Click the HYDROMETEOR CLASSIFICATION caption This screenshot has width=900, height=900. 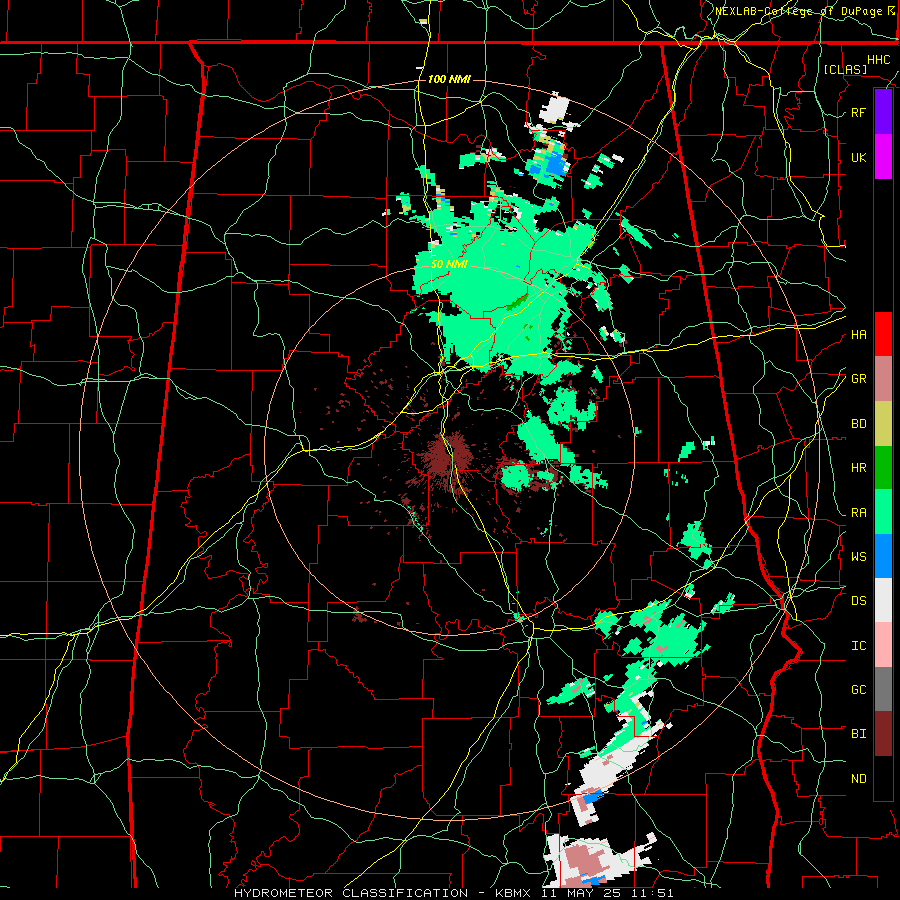point(351,893)
